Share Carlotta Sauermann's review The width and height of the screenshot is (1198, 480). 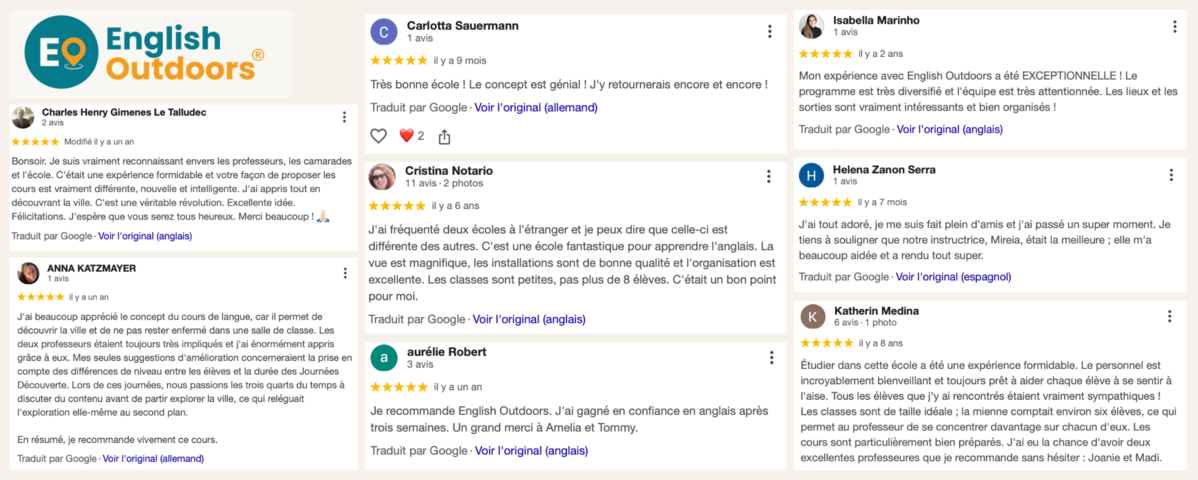tap(445, 136)
